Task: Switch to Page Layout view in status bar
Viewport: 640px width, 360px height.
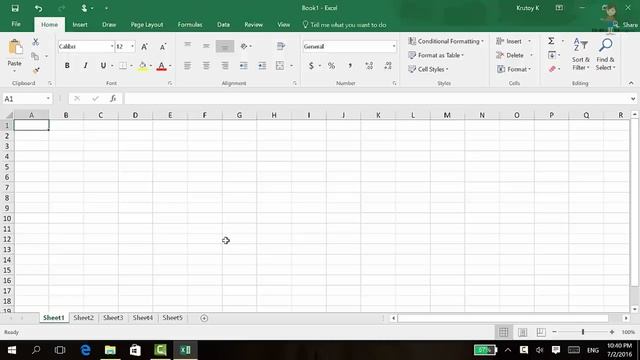Action: (522, 332)
